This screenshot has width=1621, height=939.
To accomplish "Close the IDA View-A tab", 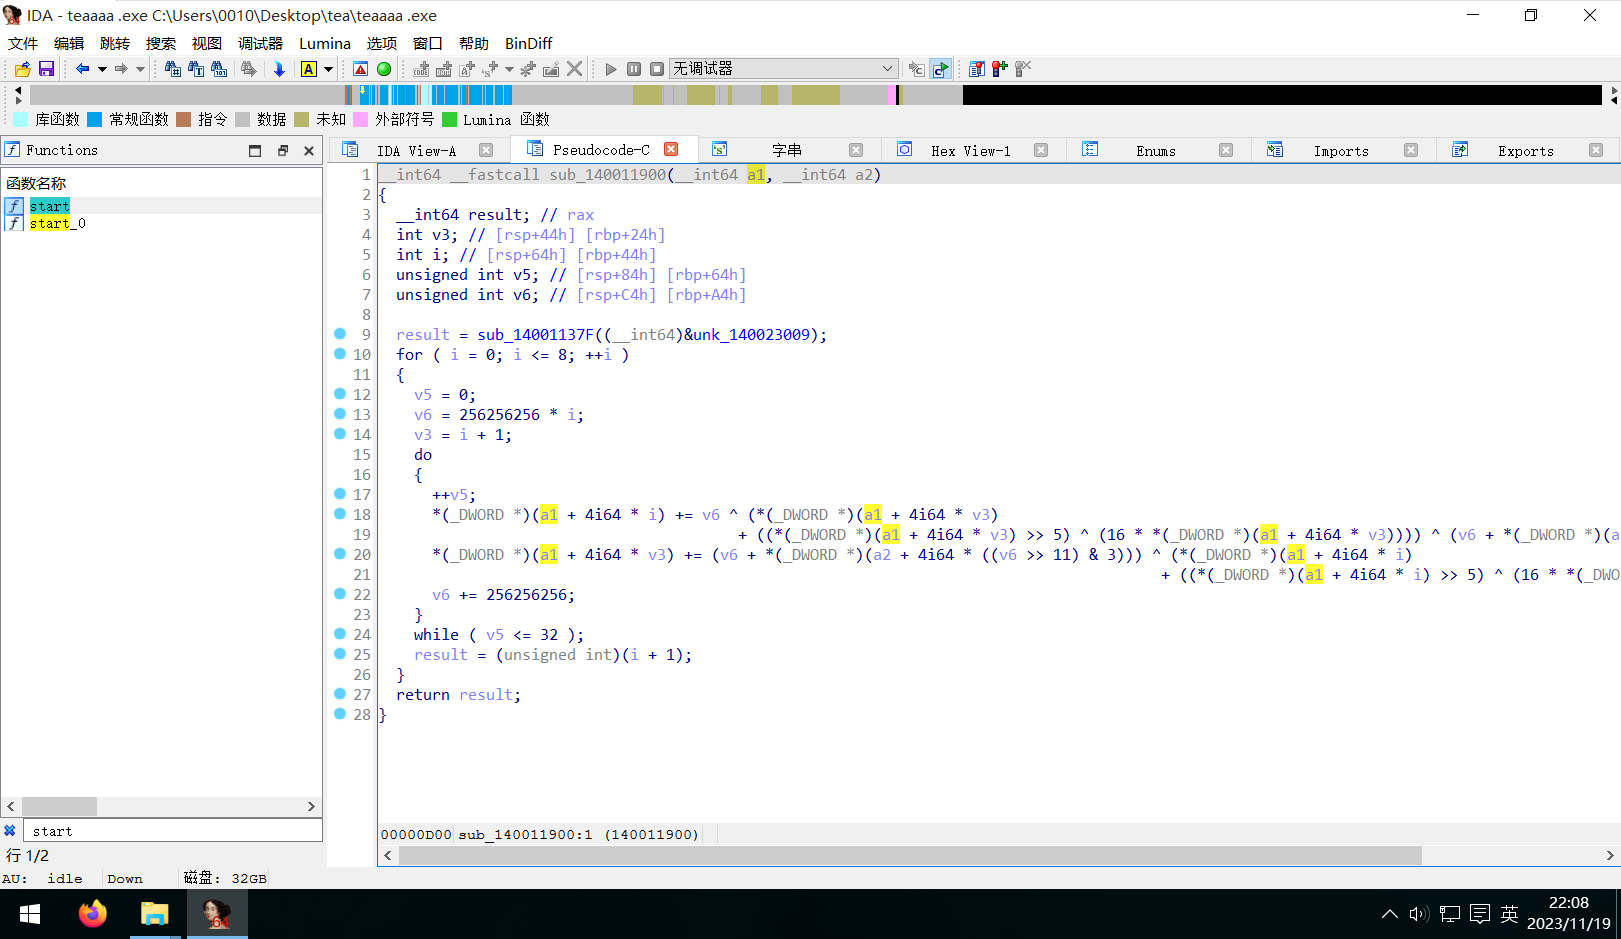I will (x=486, y=150).
